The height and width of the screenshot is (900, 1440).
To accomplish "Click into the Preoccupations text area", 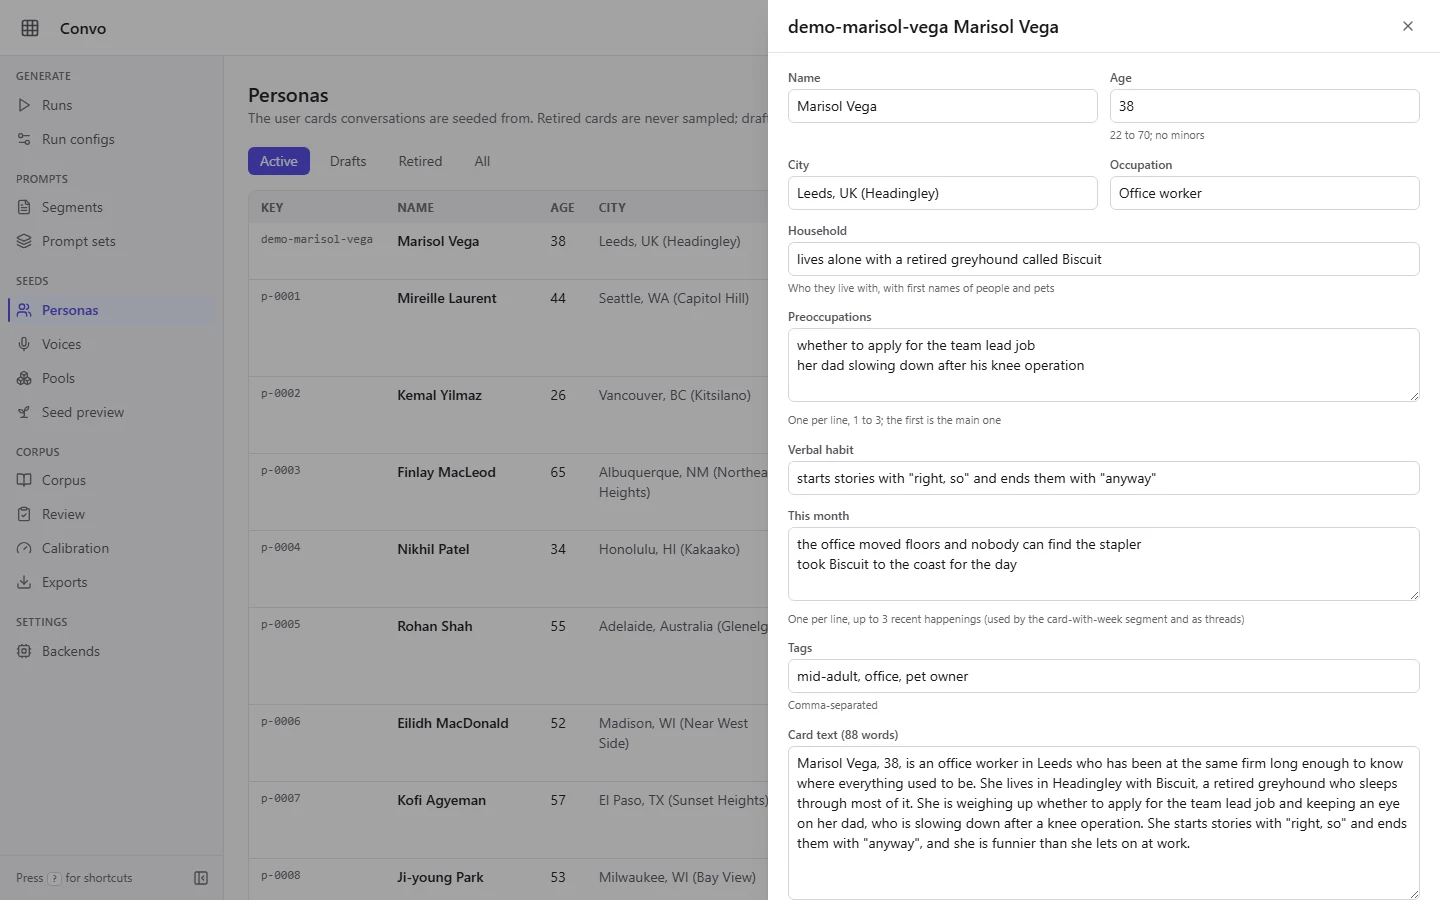I will [1103, 365].
